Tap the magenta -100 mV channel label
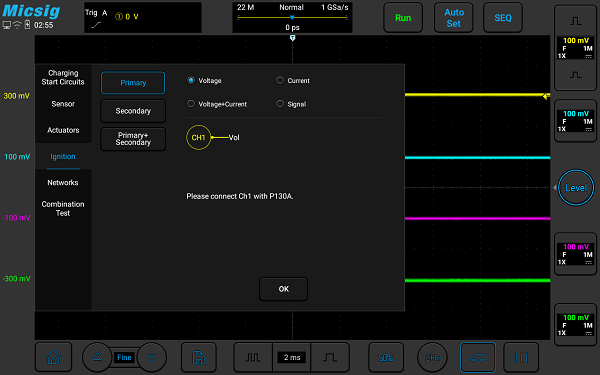The image size is (600, 375). click(16, 218)
